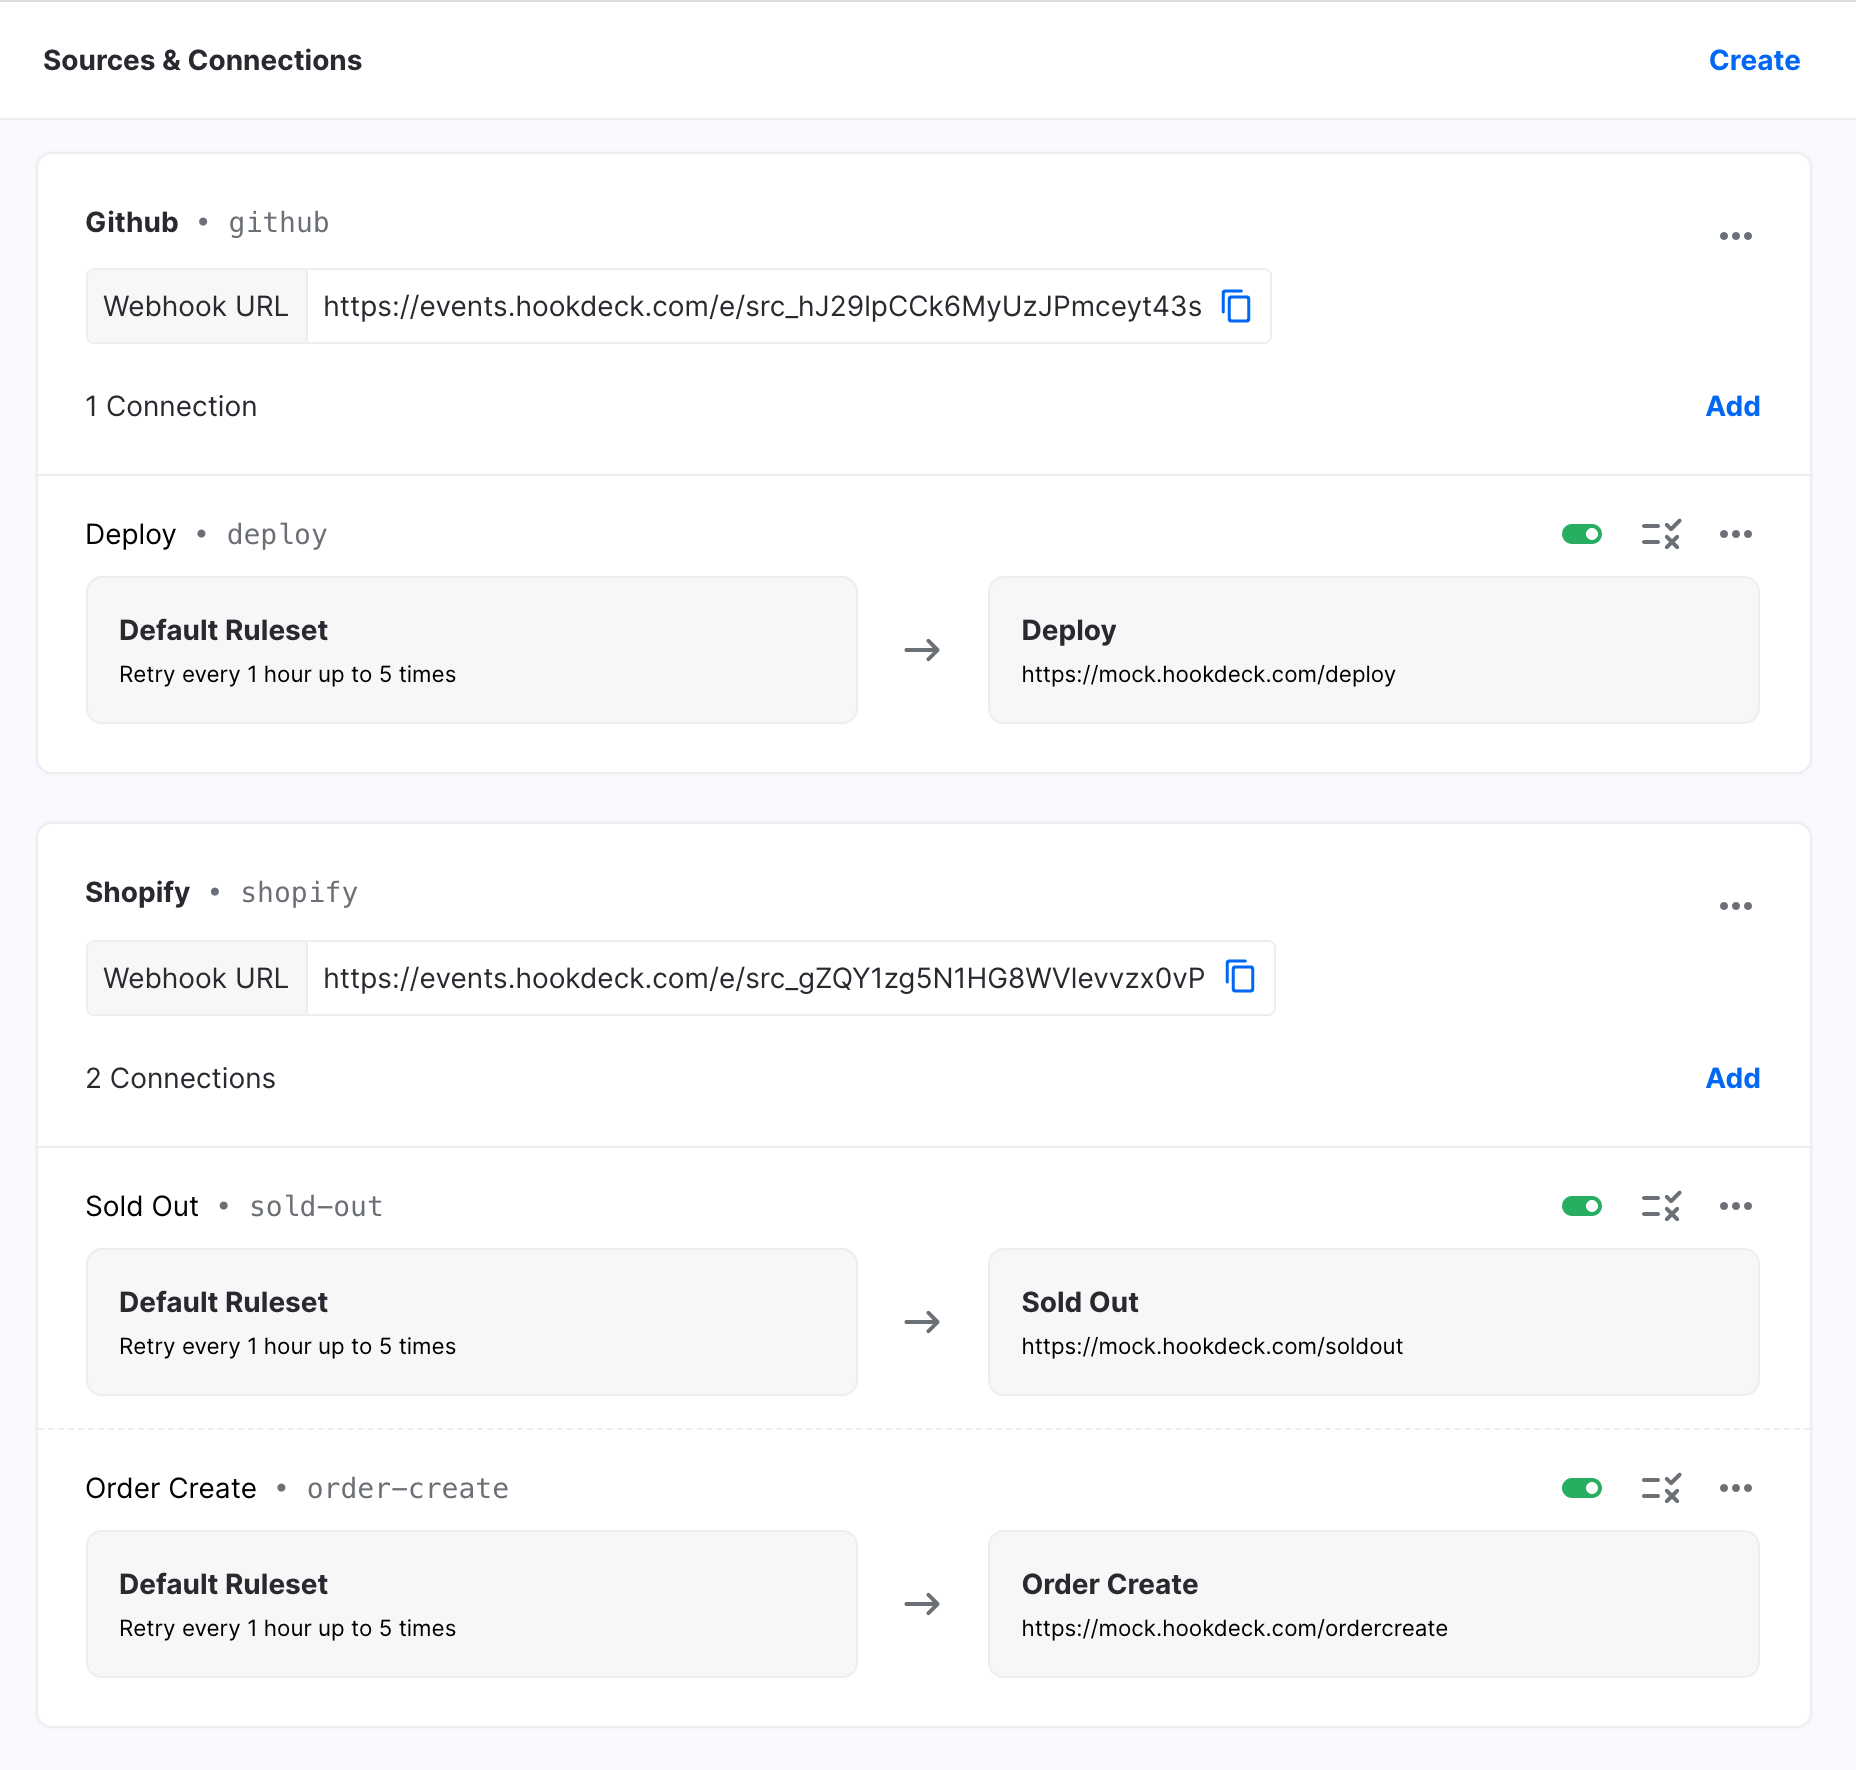Copy the Shopify webhook URL

tap(1240, 977)
